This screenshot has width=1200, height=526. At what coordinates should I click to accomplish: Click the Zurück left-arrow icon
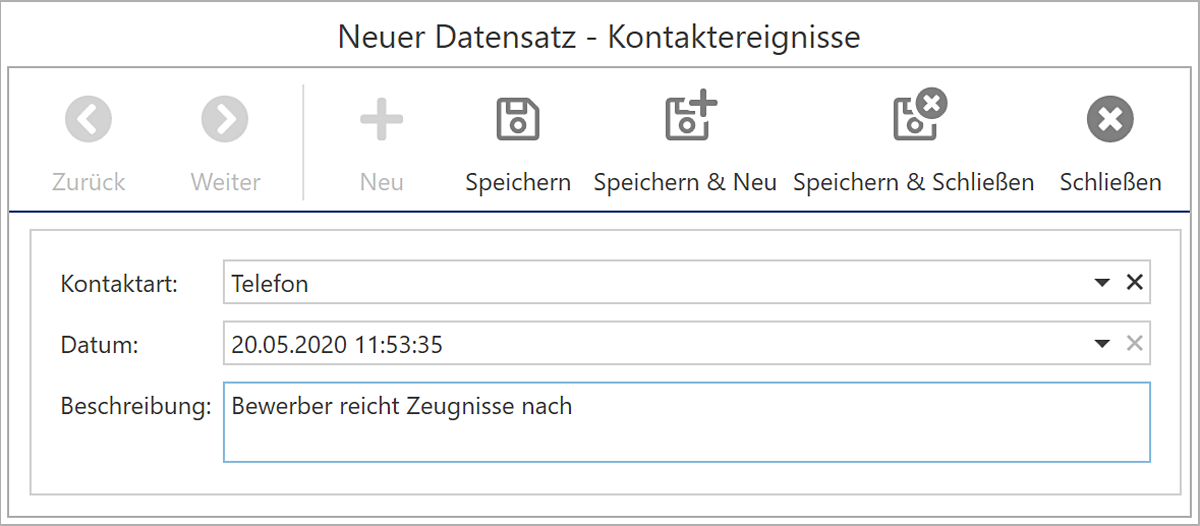[x=89, y=120]
